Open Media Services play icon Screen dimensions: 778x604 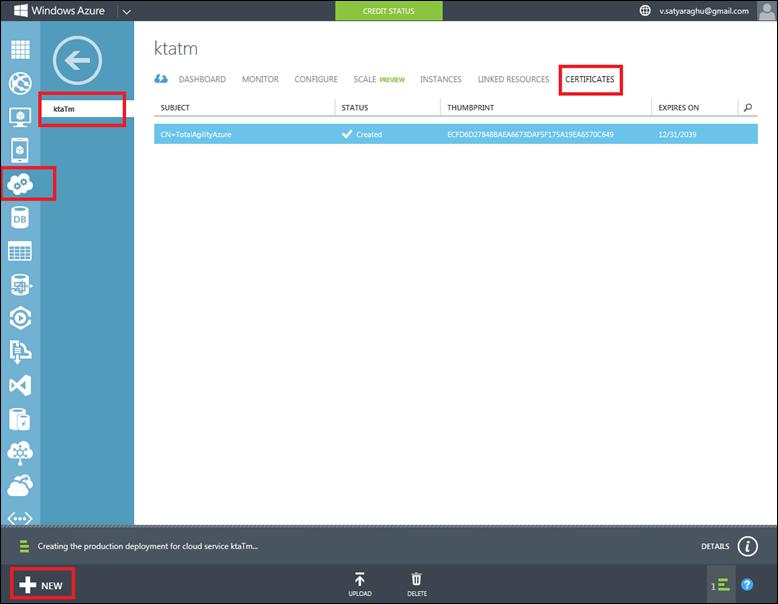[x=20, y=318]
